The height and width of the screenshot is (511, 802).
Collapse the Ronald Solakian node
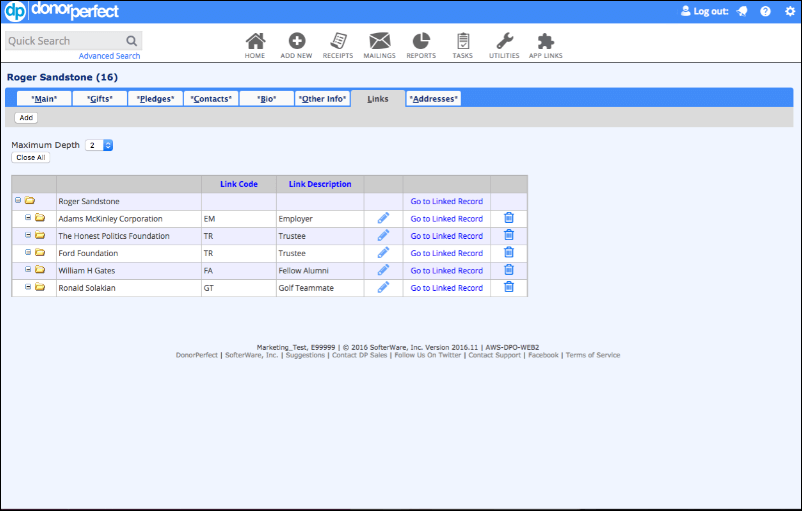tap(28, 287)
